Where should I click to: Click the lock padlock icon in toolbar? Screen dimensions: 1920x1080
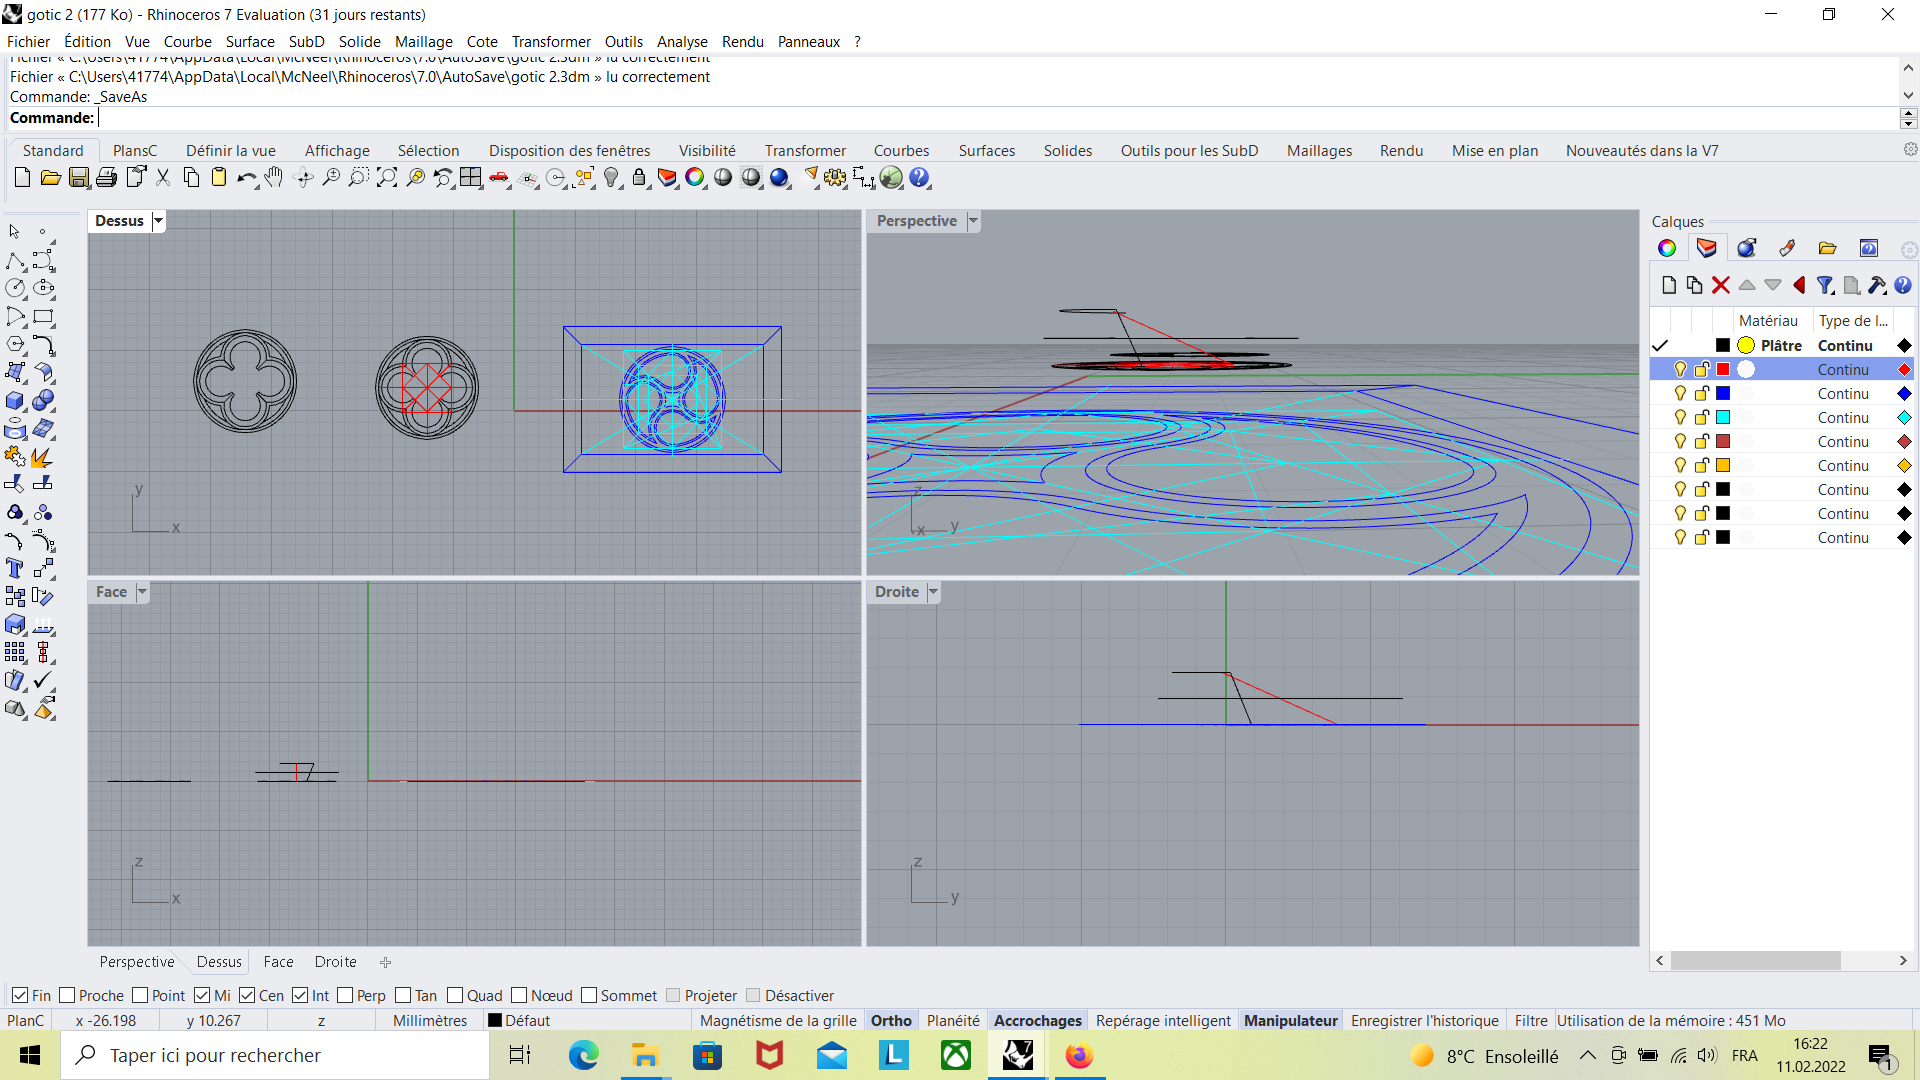639,178
